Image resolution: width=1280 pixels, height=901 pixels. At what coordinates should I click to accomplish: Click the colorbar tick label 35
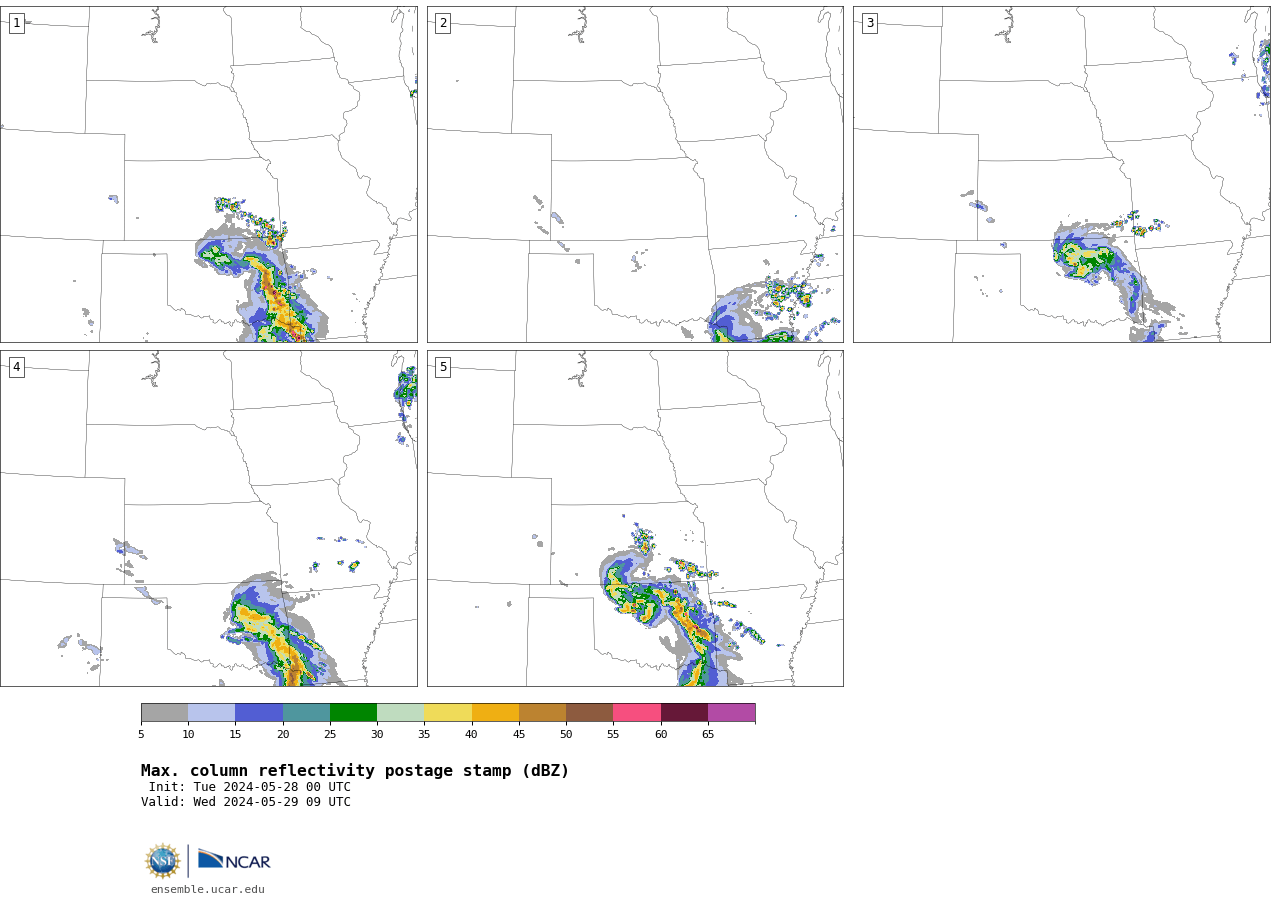click(424, 734)
